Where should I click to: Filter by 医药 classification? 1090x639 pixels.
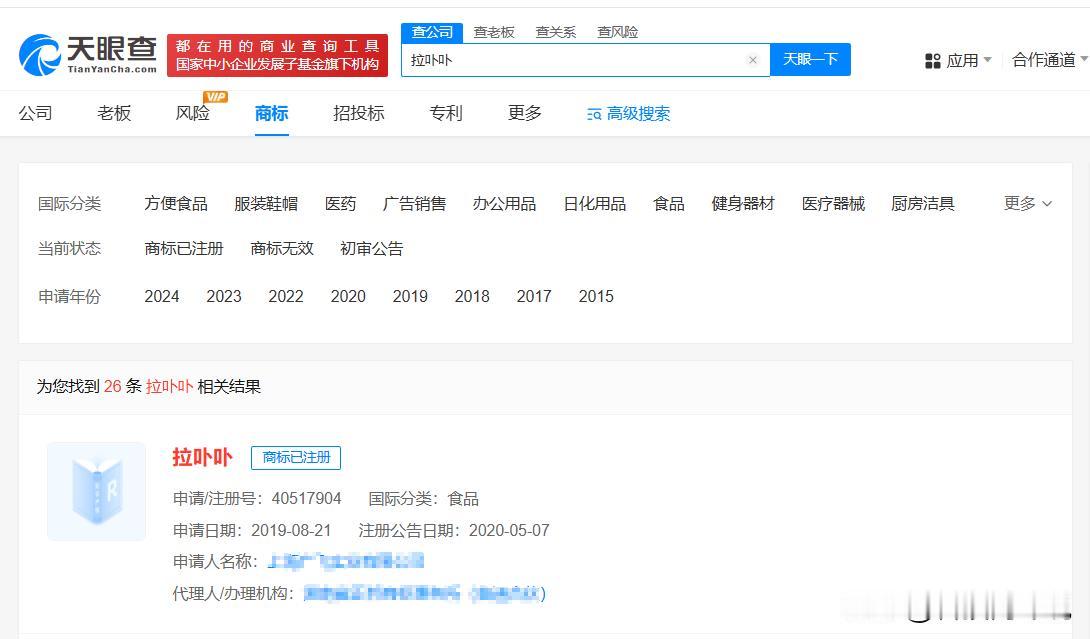pos(341,204)
